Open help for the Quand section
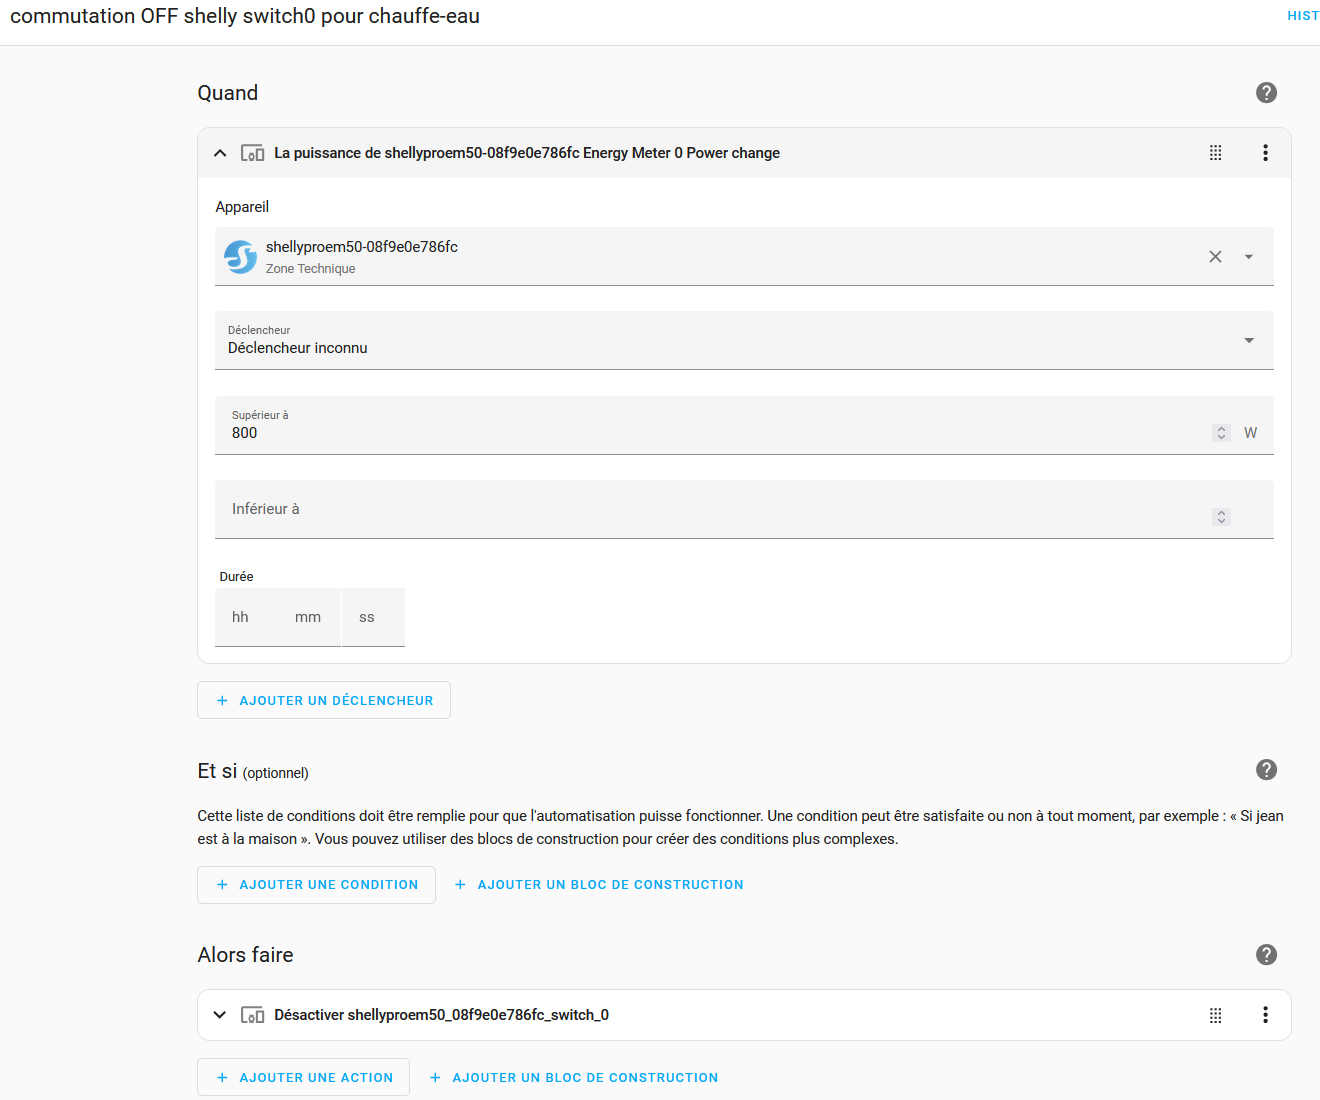The image size is (1320, 1100). (x=1266, y=93)
